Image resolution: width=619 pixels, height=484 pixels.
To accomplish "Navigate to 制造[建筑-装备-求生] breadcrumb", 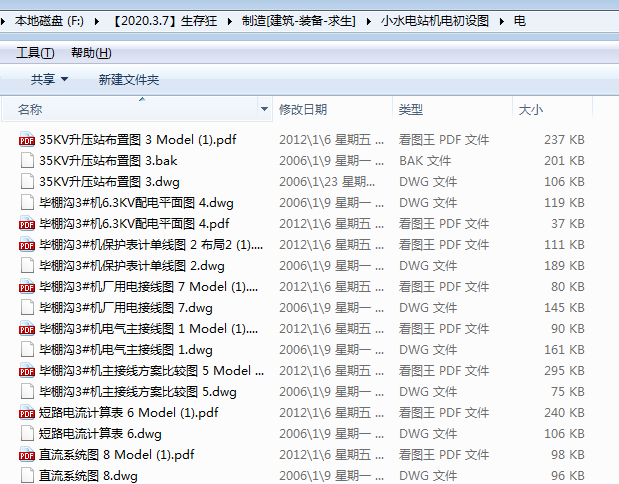I will coord(299,21).
